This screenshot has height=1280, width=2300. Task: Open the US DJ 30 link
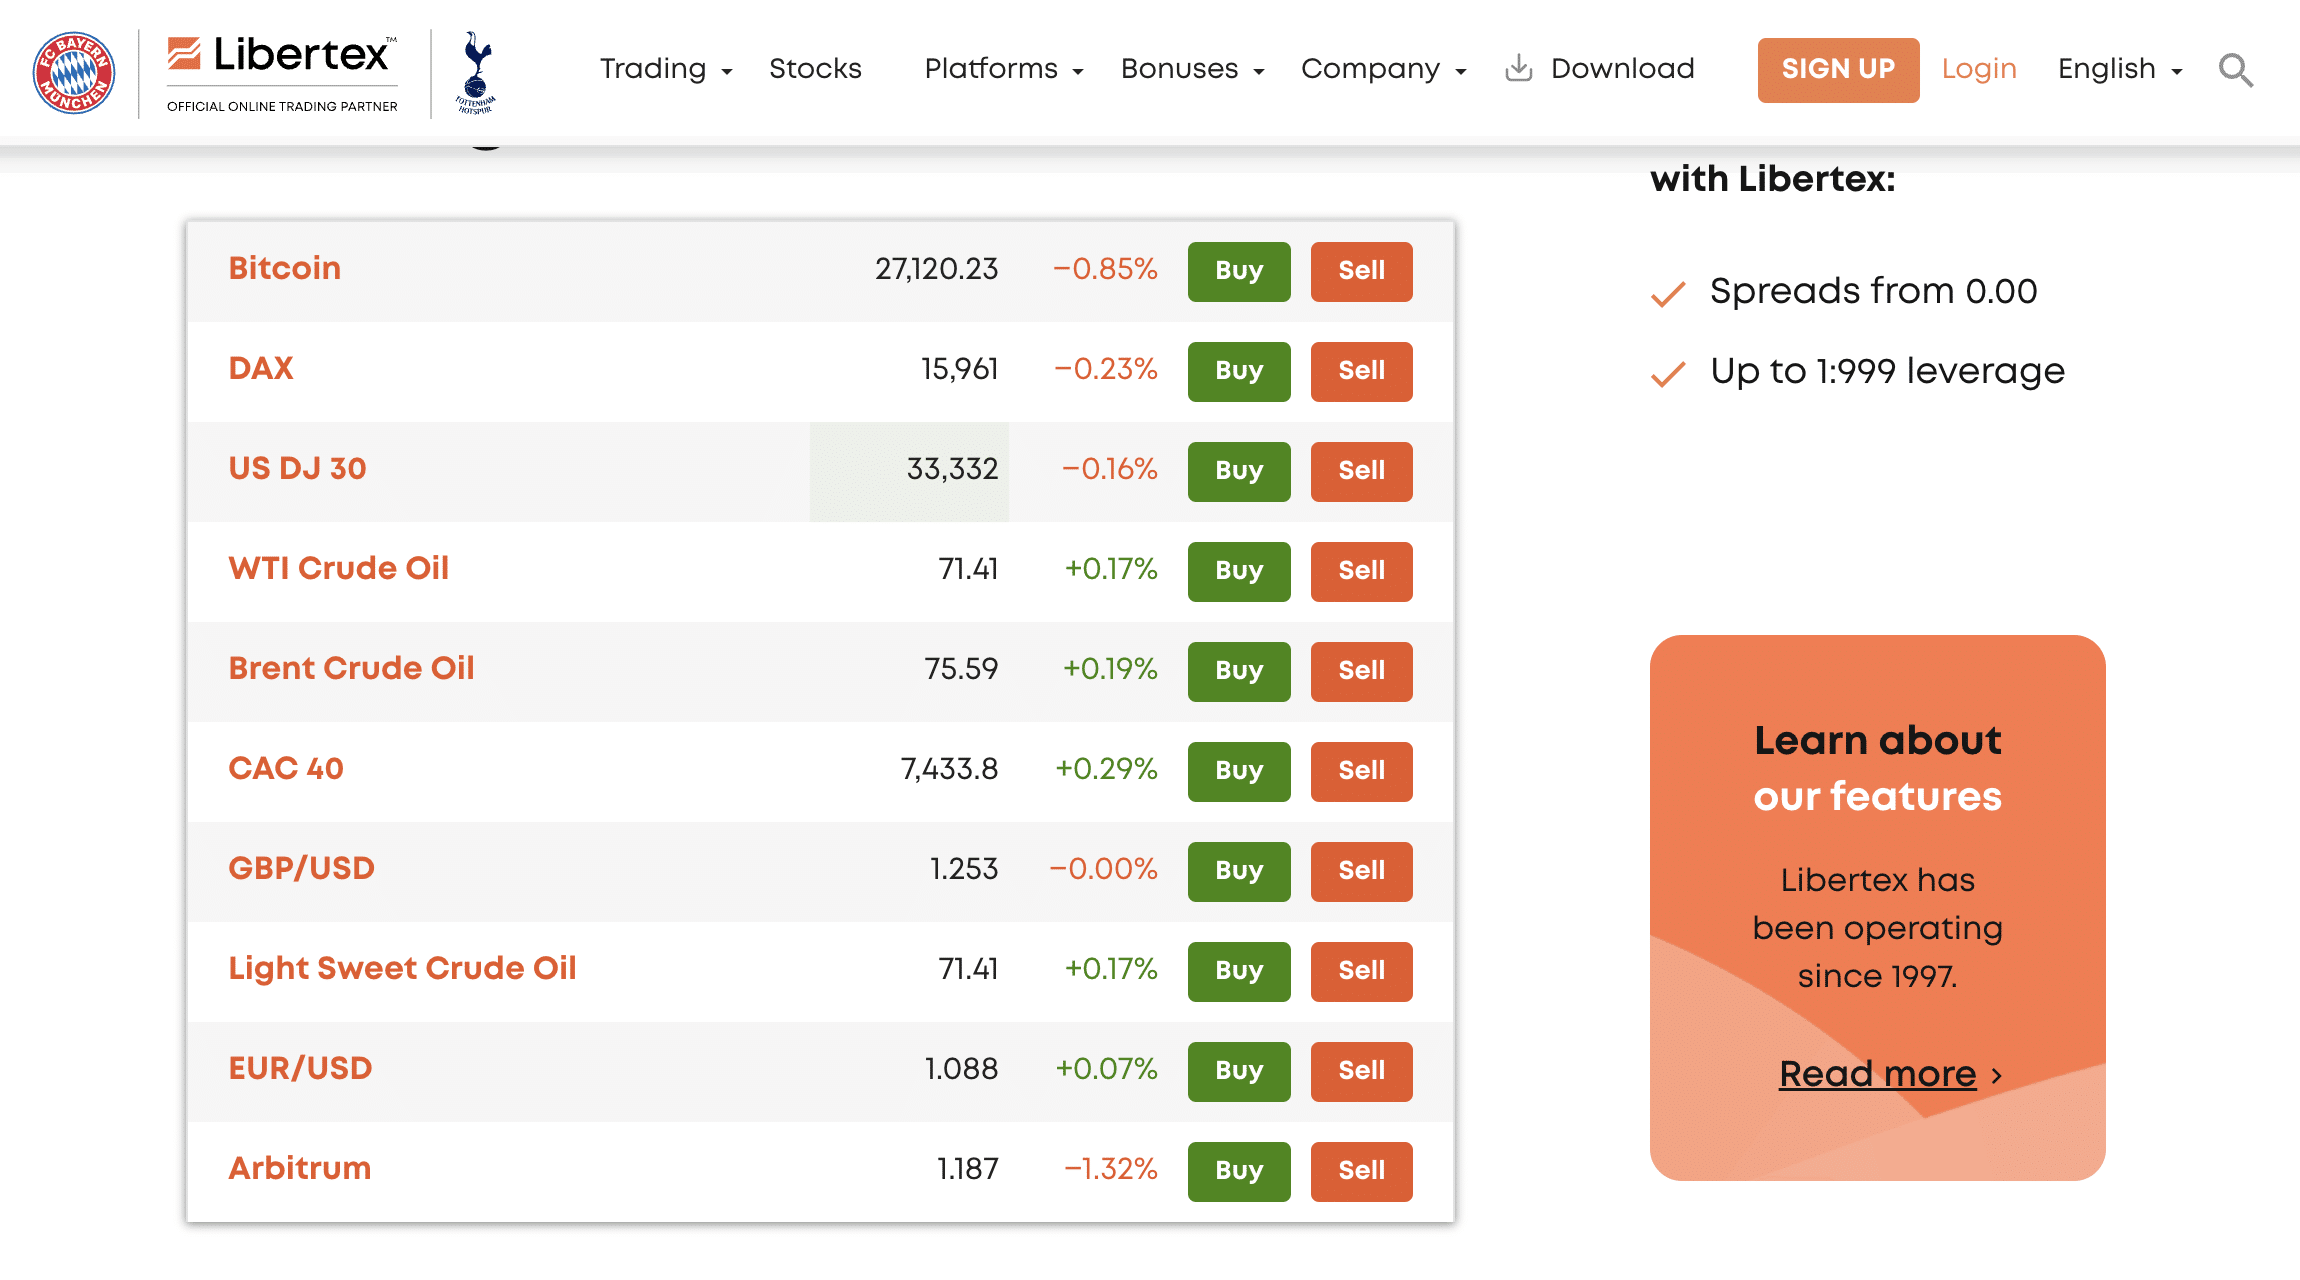297,468
